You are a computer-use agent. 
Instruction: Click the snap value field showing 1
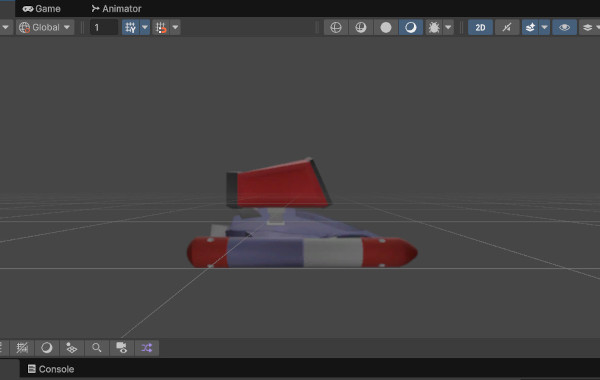pyautogui.click(x=104, y=28)
